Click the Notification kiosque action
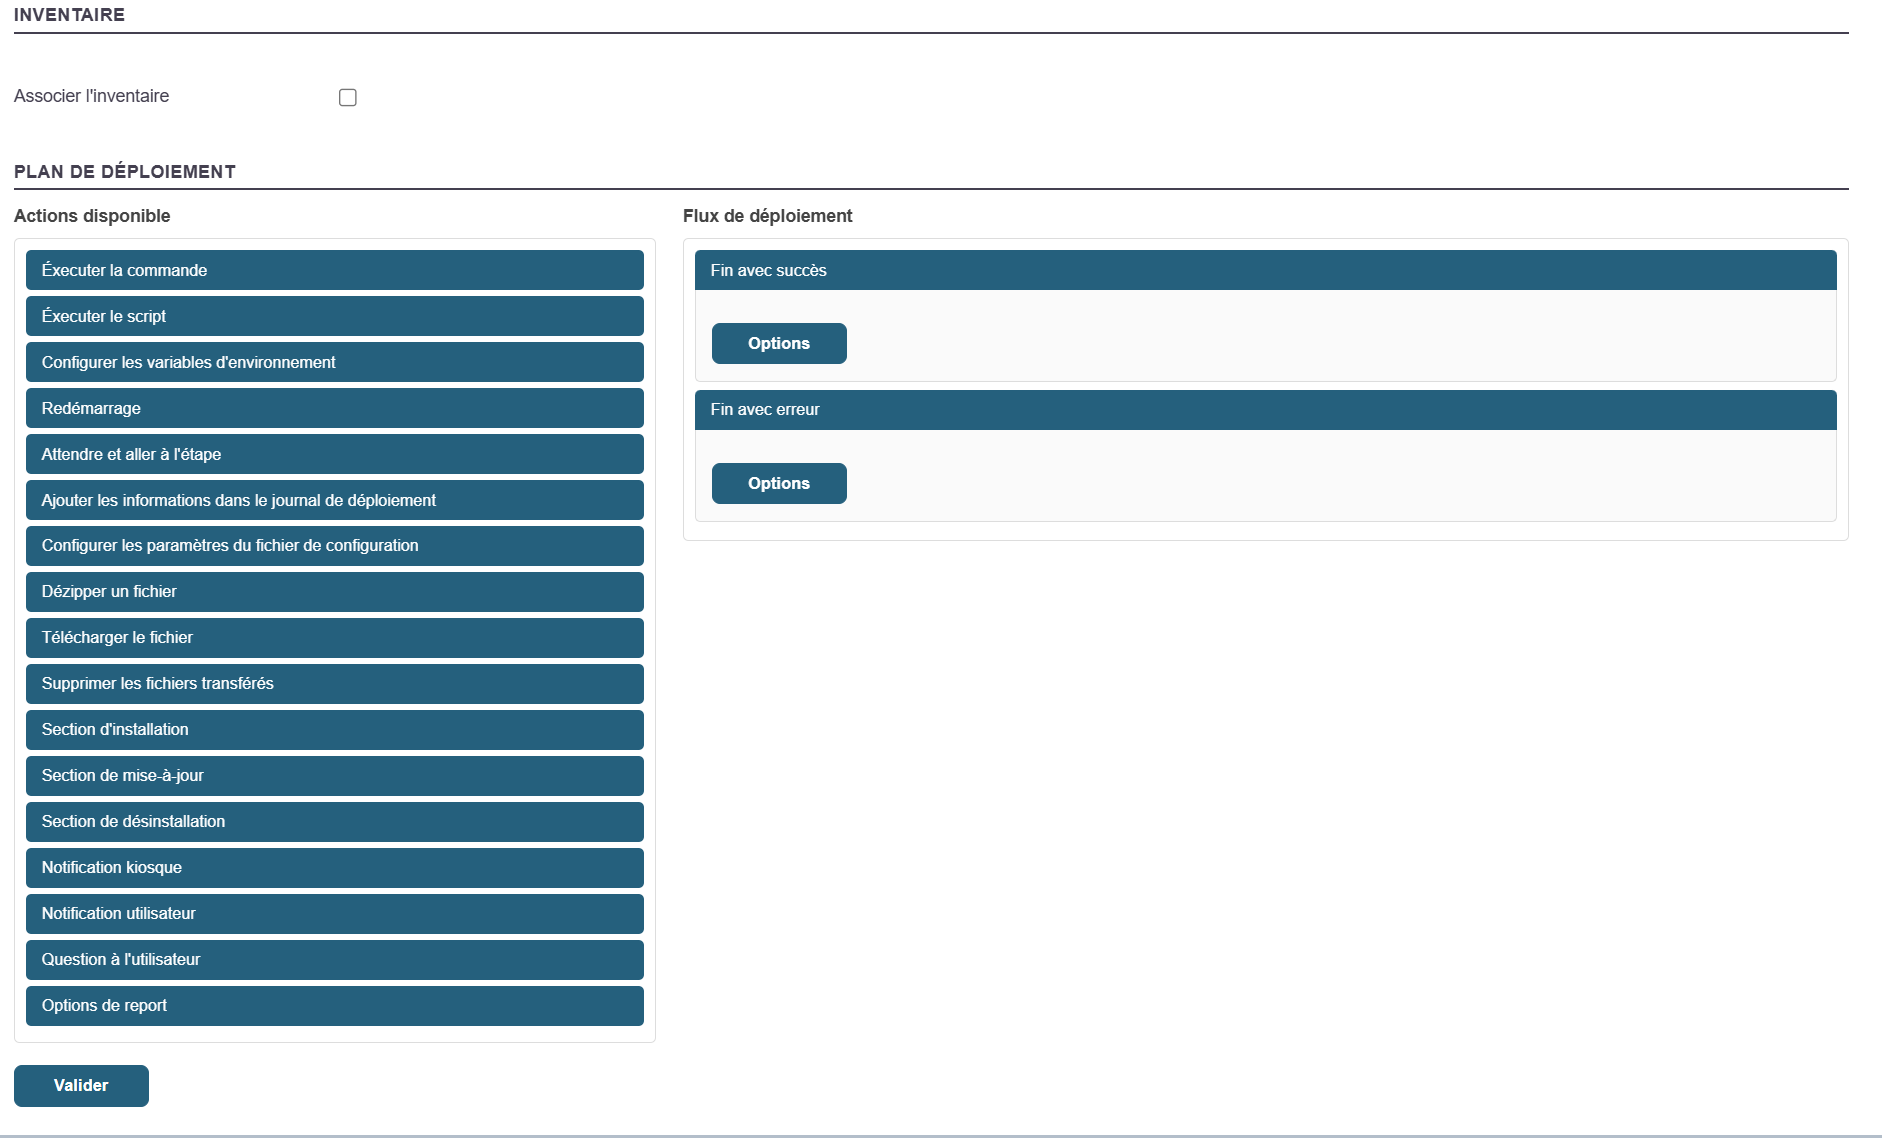The height and width of the screenshot is (1138, 1882). (x=334, y=868)
